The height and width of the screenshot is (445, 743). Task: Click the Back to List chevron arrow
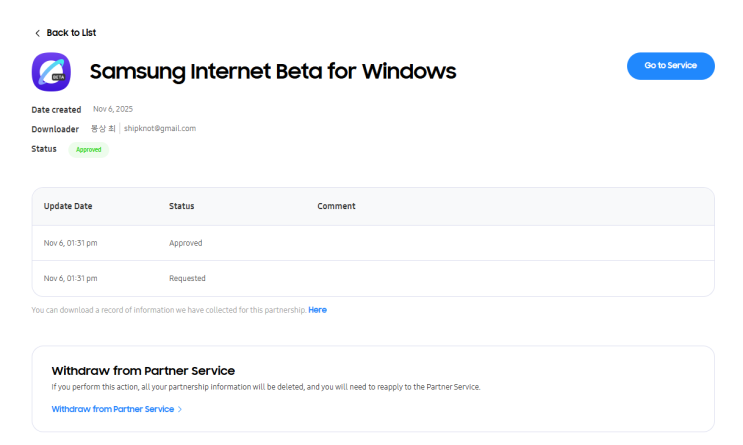(38, 33)
